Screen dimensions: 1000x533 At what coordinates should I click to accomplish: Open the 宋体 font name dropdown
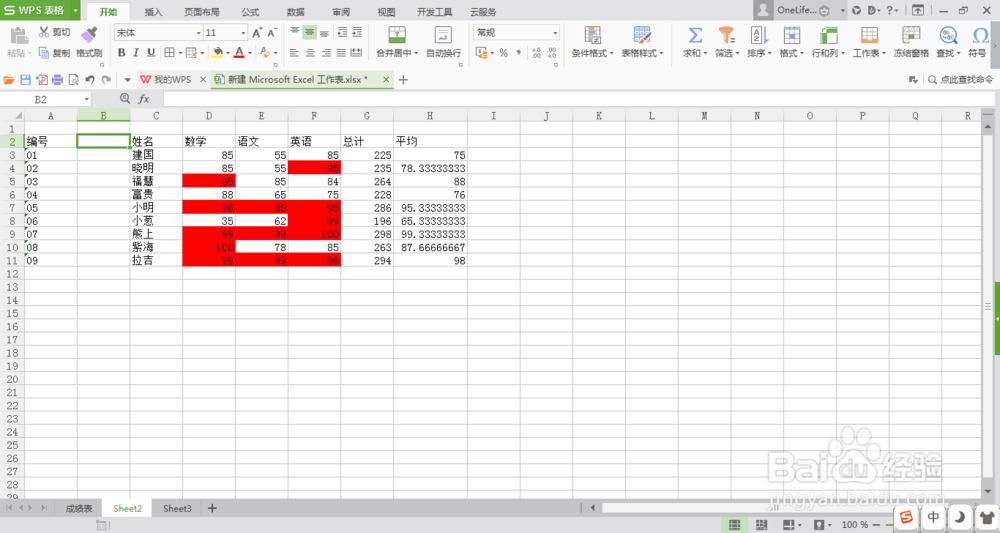[198, 33]
